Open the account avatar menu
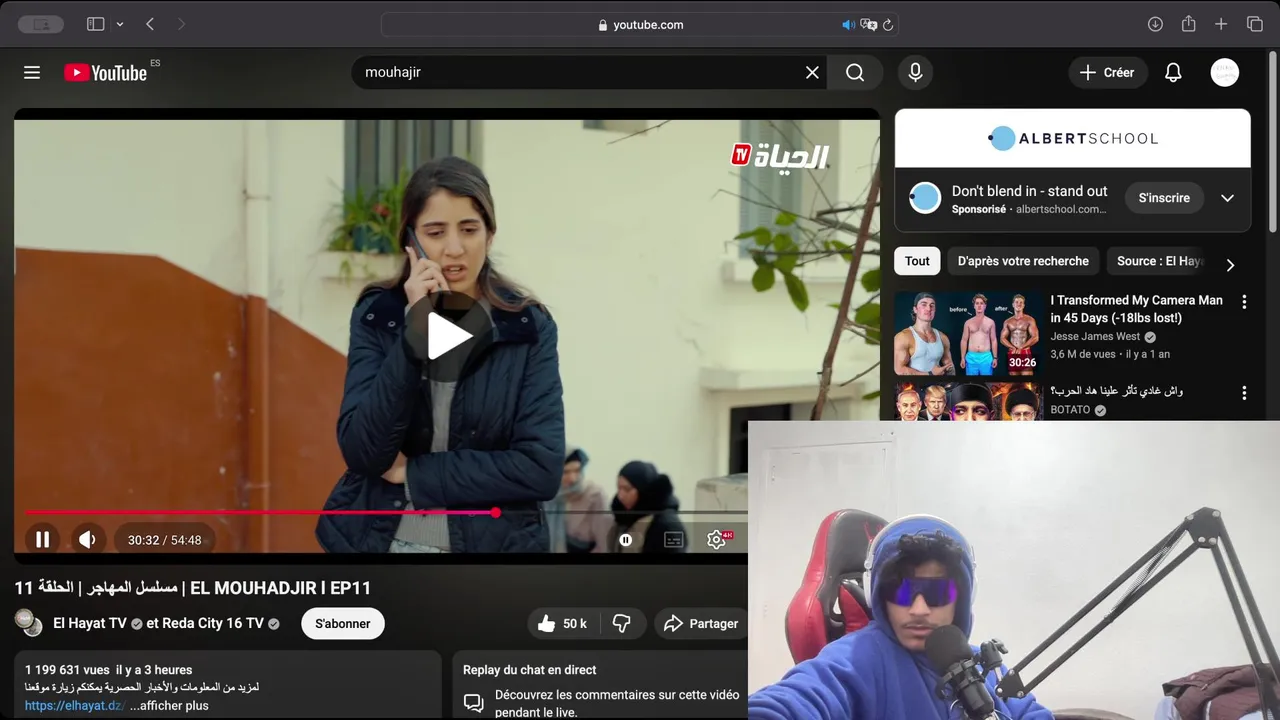Image resolution: width=1280 pixels, height=720 pixels. pos(1225,72)
